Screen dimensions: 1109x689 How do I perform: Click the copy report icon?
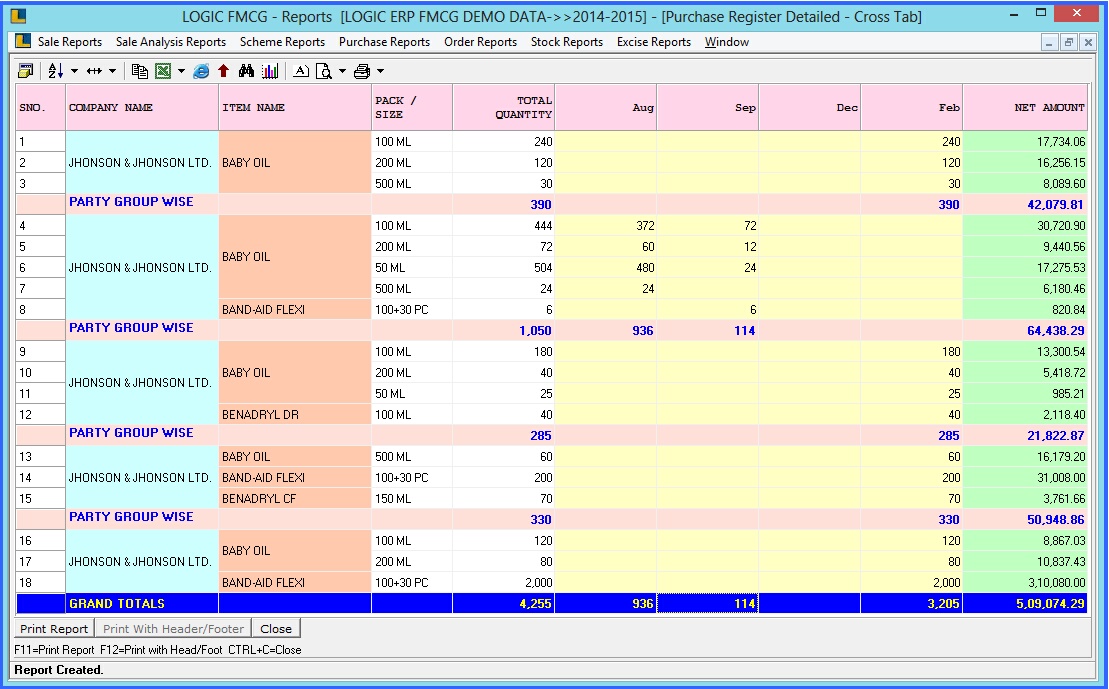click(x=140, y=71)
